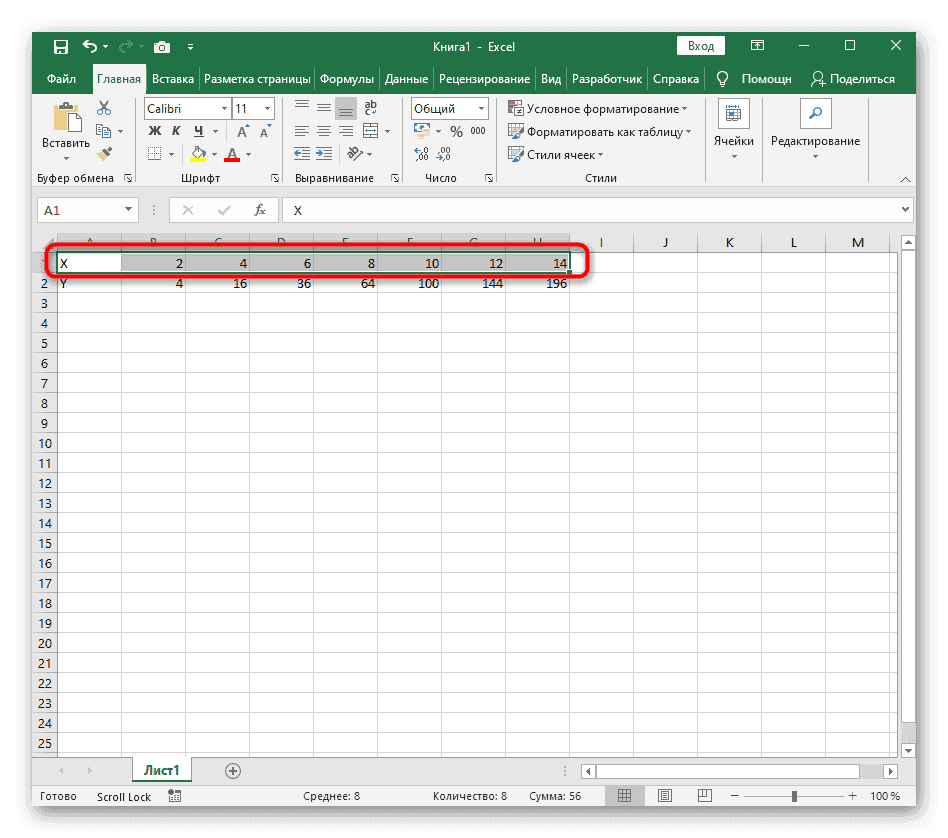948x838 pixels.
Task: Toggle bold formatting (Ж icon)
Action: point(154,131)
